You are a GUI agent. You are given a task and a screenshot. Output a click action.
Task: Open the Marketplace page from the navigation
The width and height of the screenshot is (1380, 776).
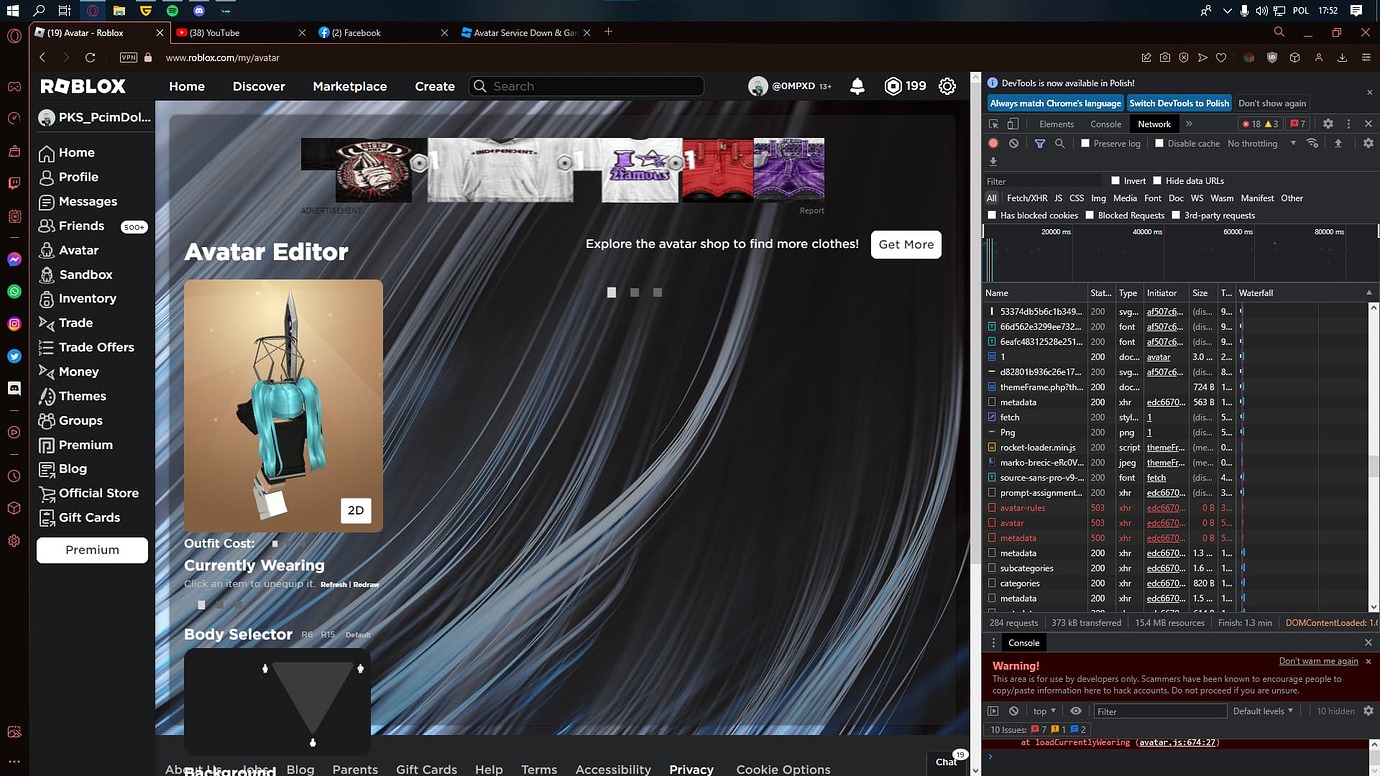[350, 86]
